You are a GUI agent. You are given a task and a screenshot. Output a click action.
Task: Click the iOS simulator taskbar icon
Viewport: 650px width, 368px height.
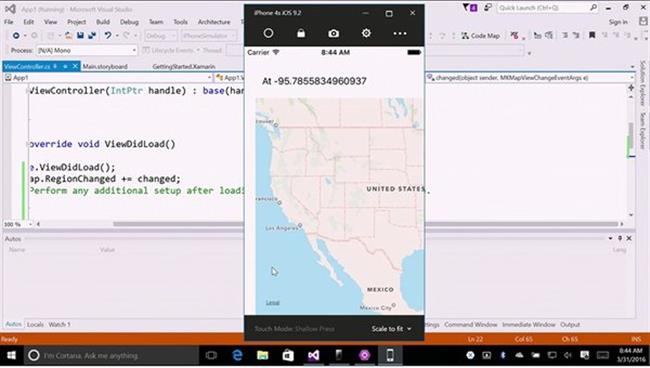[x=390, y=355]
